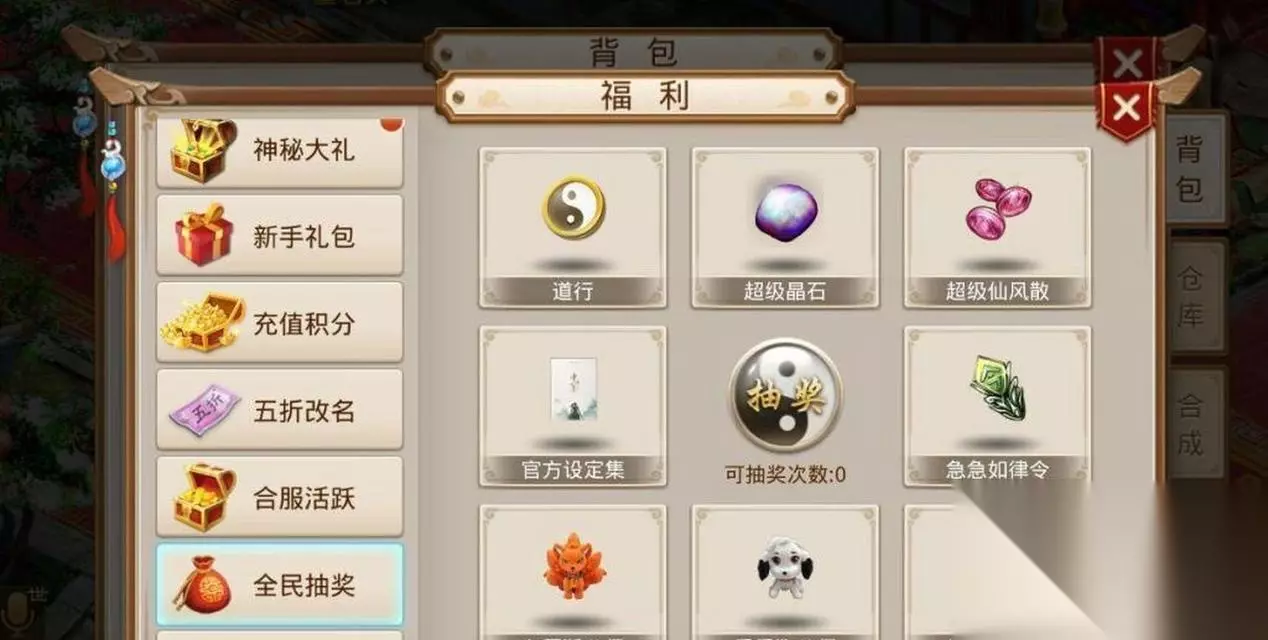1268x640 pixels.
Task: Switch to the 合成 side tab
Action: pos(1197,424)
